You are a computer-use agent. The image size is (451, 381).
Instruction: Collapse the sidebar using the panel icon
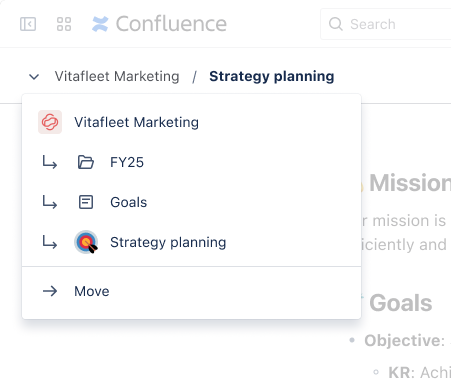click(28, 24)
